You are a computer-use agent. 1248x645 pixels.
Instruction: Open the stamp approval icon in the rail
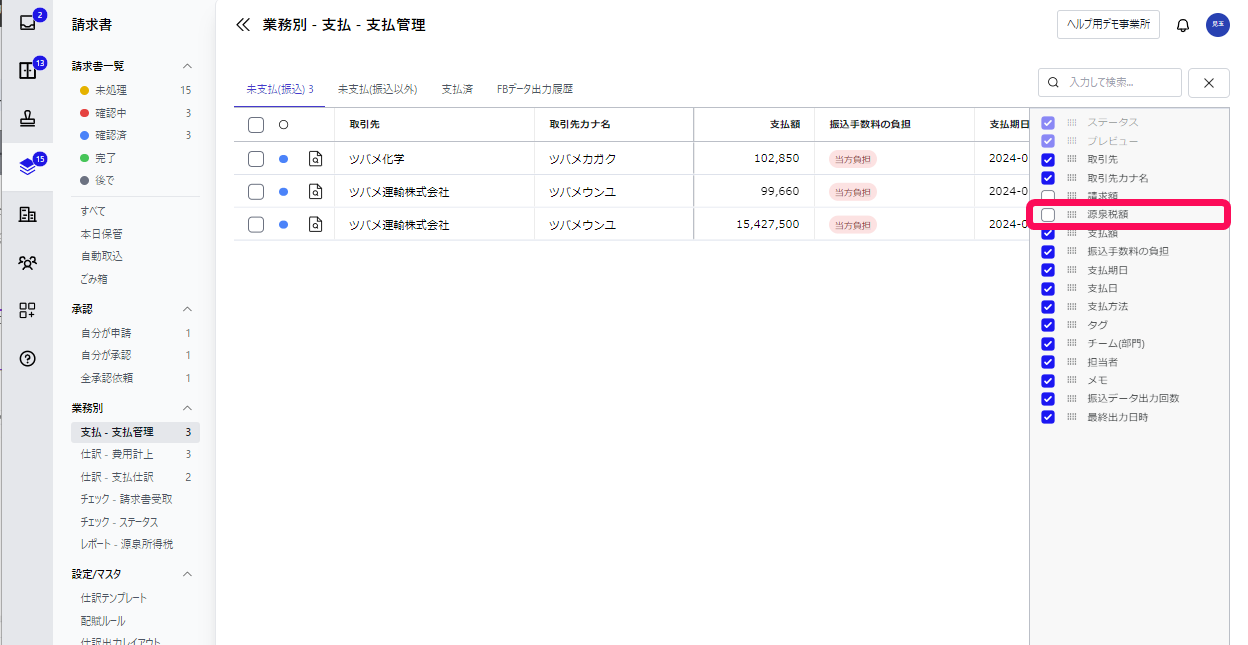[x=28, y=119]
